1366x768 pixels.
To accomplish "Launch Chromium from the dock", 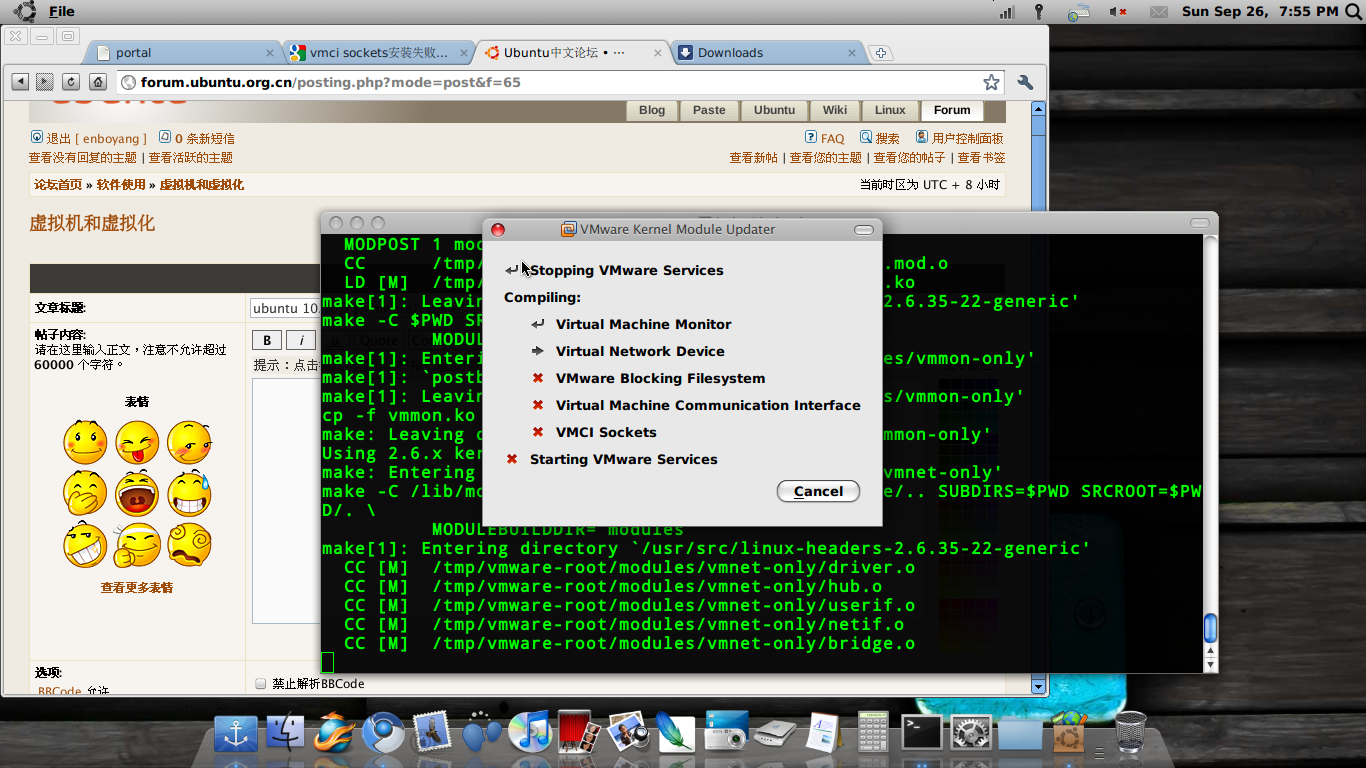I will click(383, 733).
